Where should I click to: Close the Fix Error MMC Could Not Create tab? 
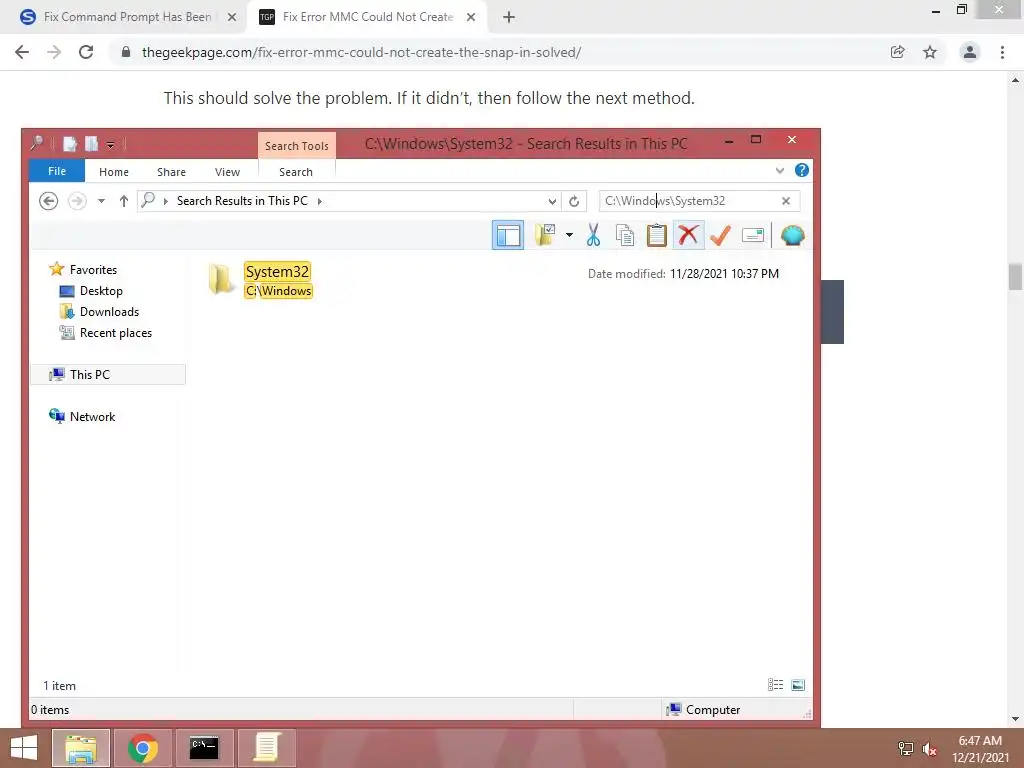471,18
